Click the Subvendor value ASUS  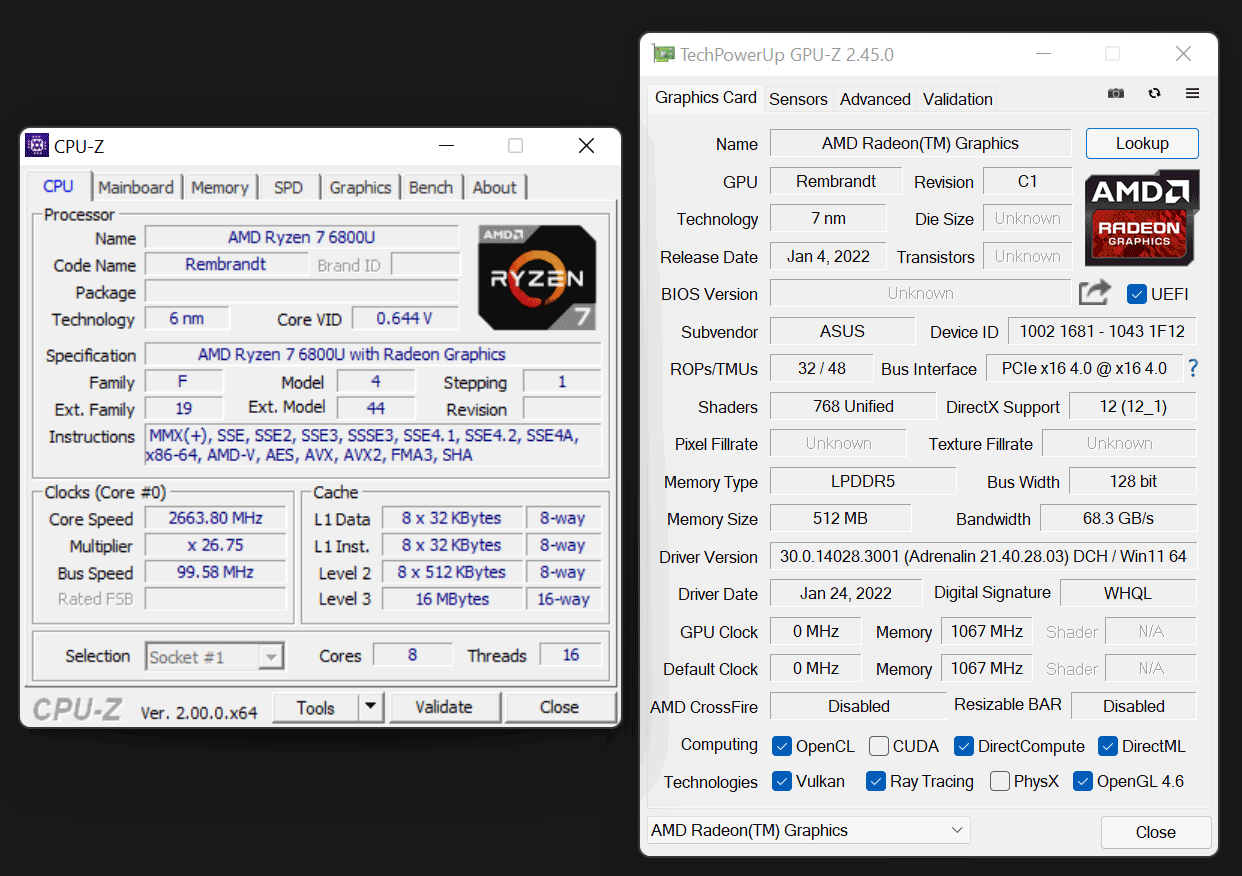(842, 331)
